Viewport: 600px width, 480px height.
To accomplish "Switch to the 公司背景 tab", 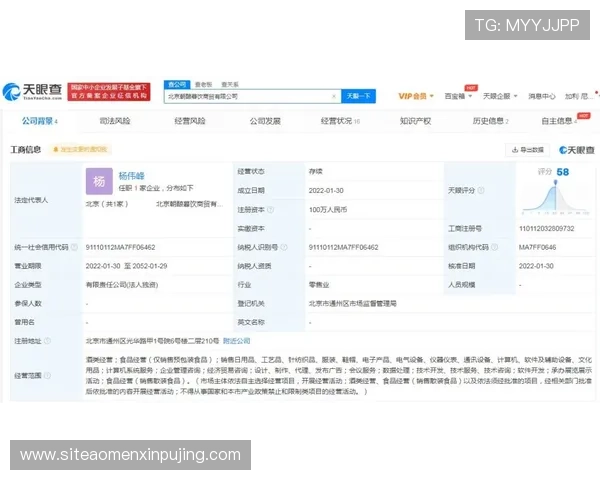I will point(39,121).
